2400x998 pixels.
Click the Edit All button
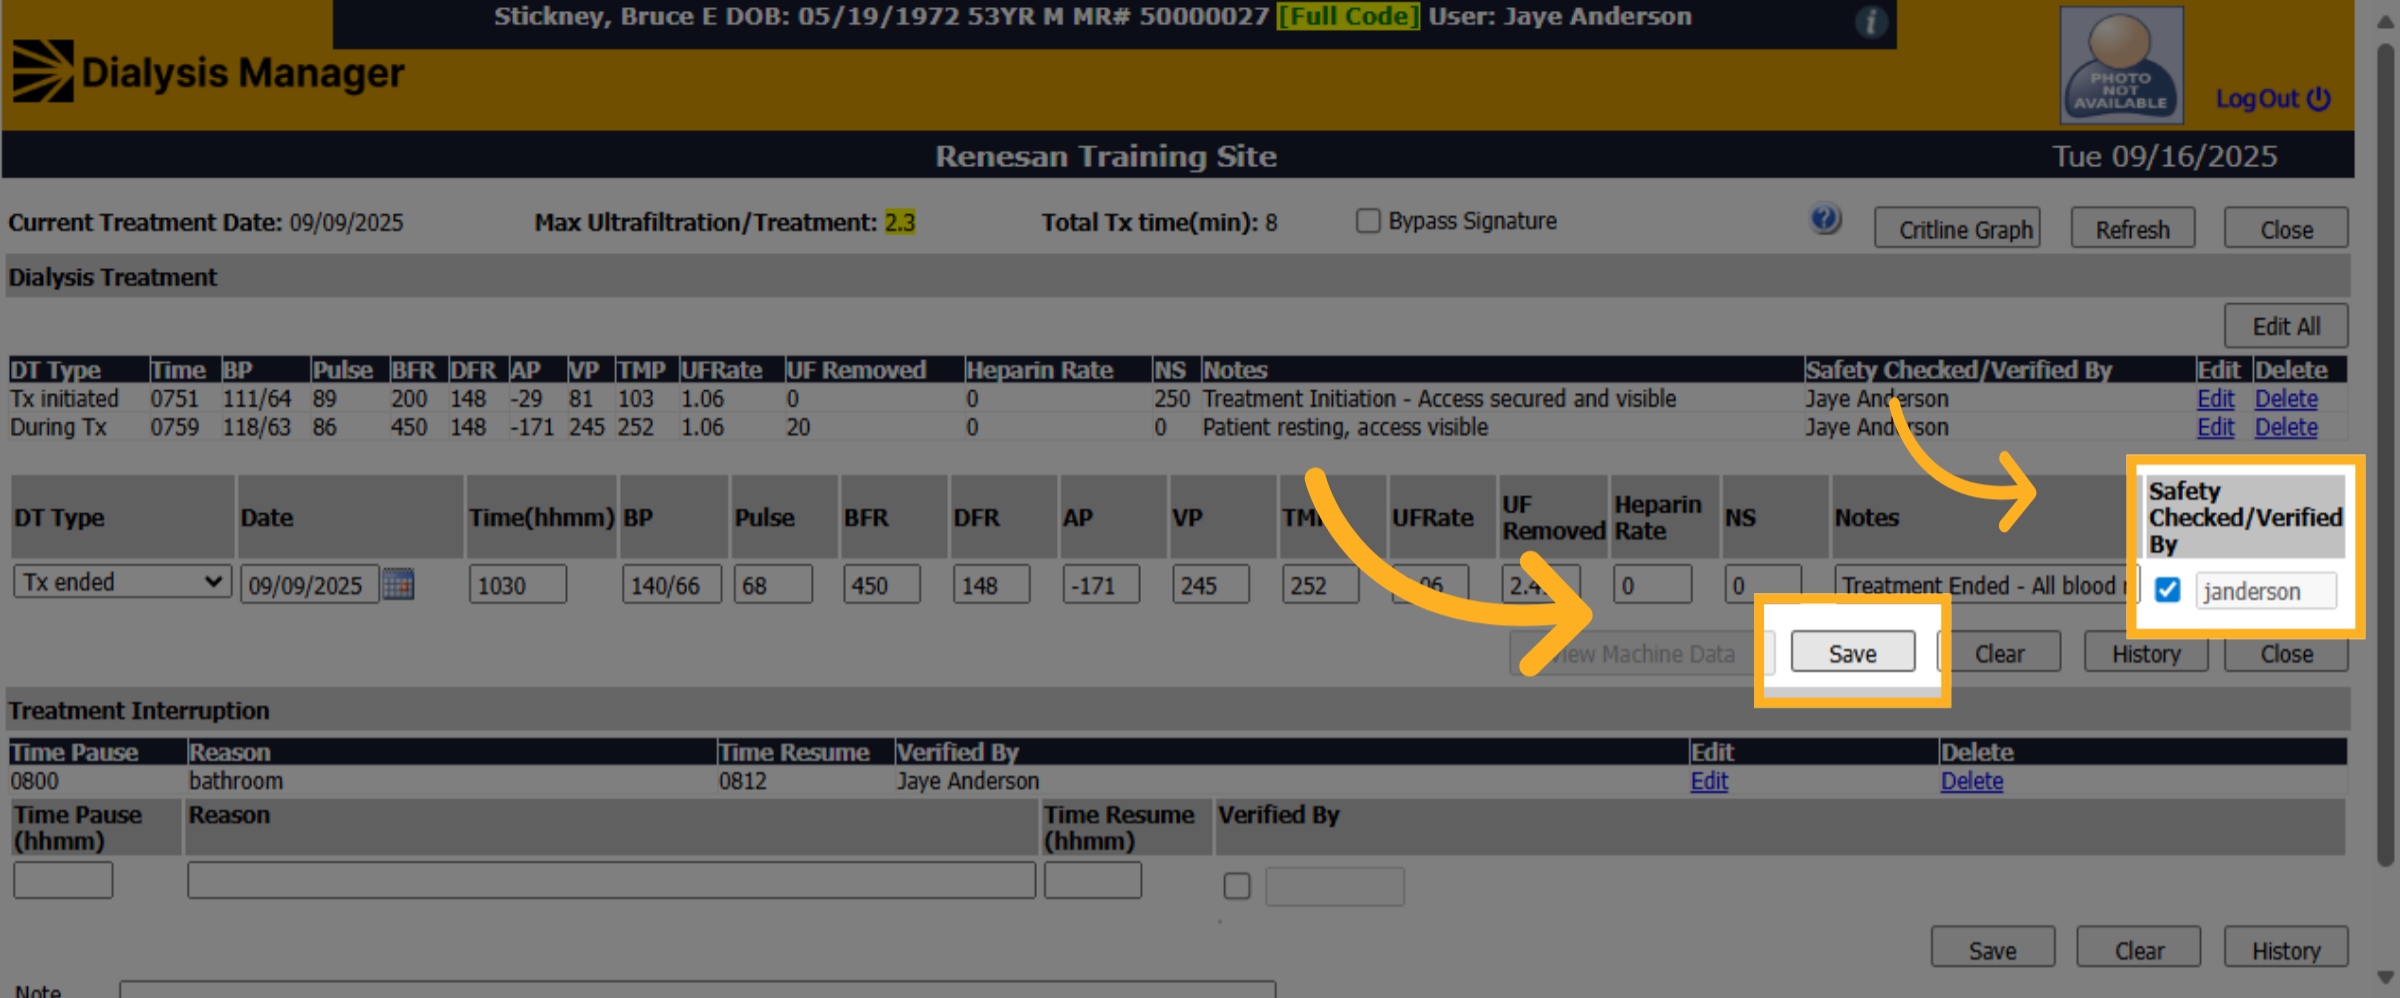[x=2286, y=326]
